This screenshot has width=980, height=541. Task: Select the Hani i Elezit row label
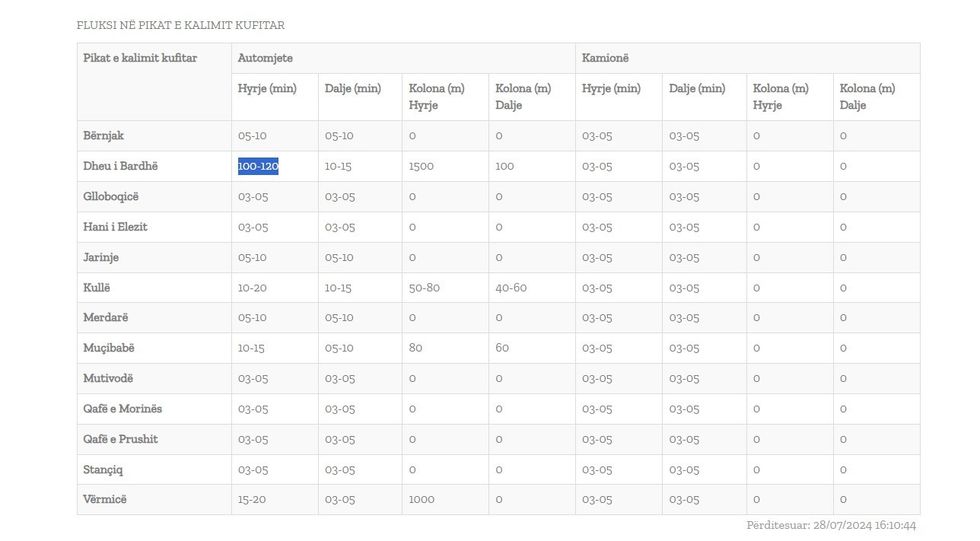tap(115, 227)
